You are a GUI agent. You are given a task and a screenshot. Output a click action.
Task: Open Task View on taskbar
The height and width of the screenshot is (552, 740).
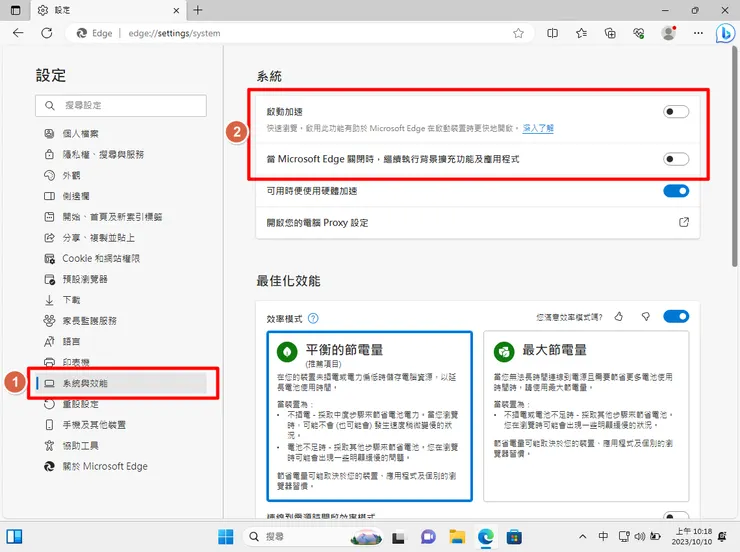[x=398, y=537]
